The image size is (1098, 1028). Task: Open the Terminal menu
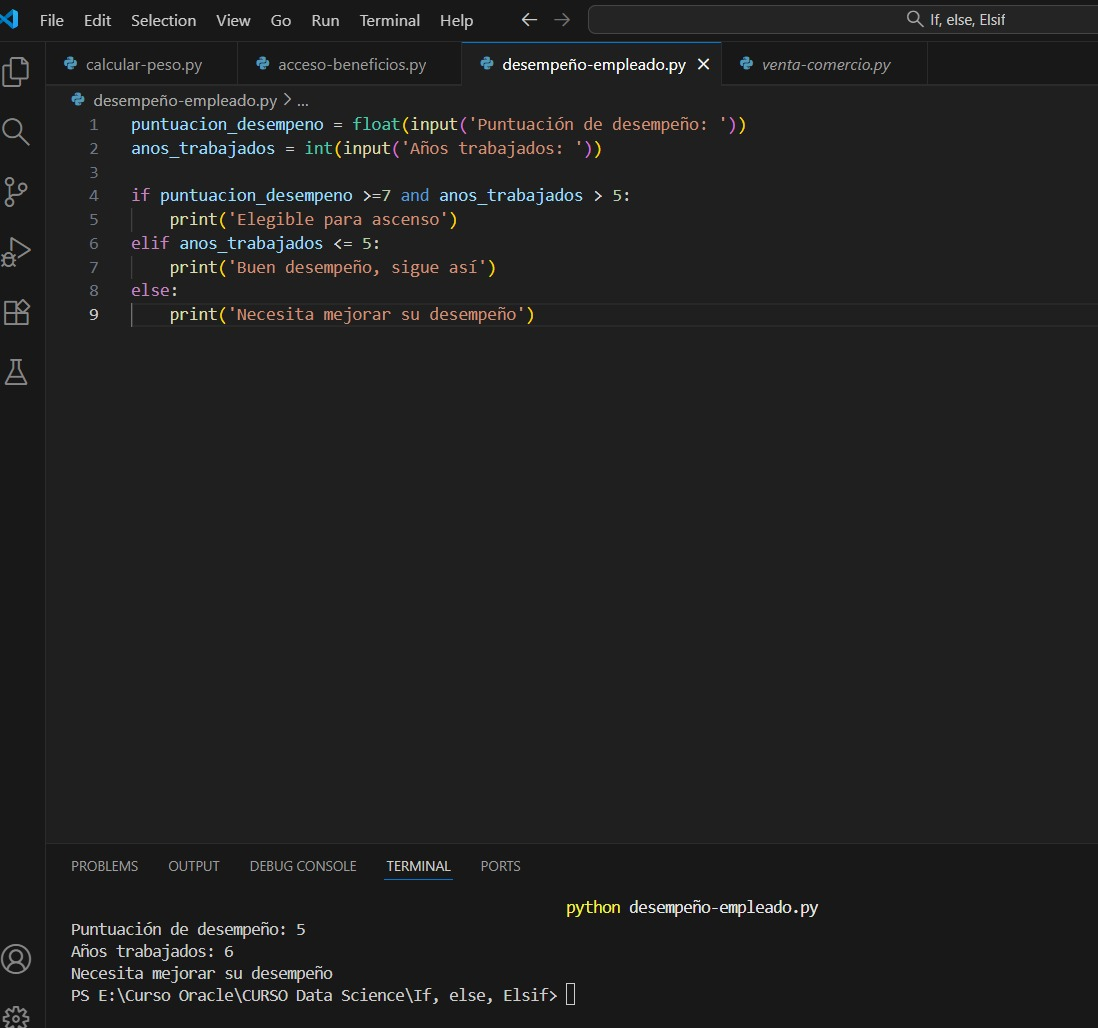point(389,20)
